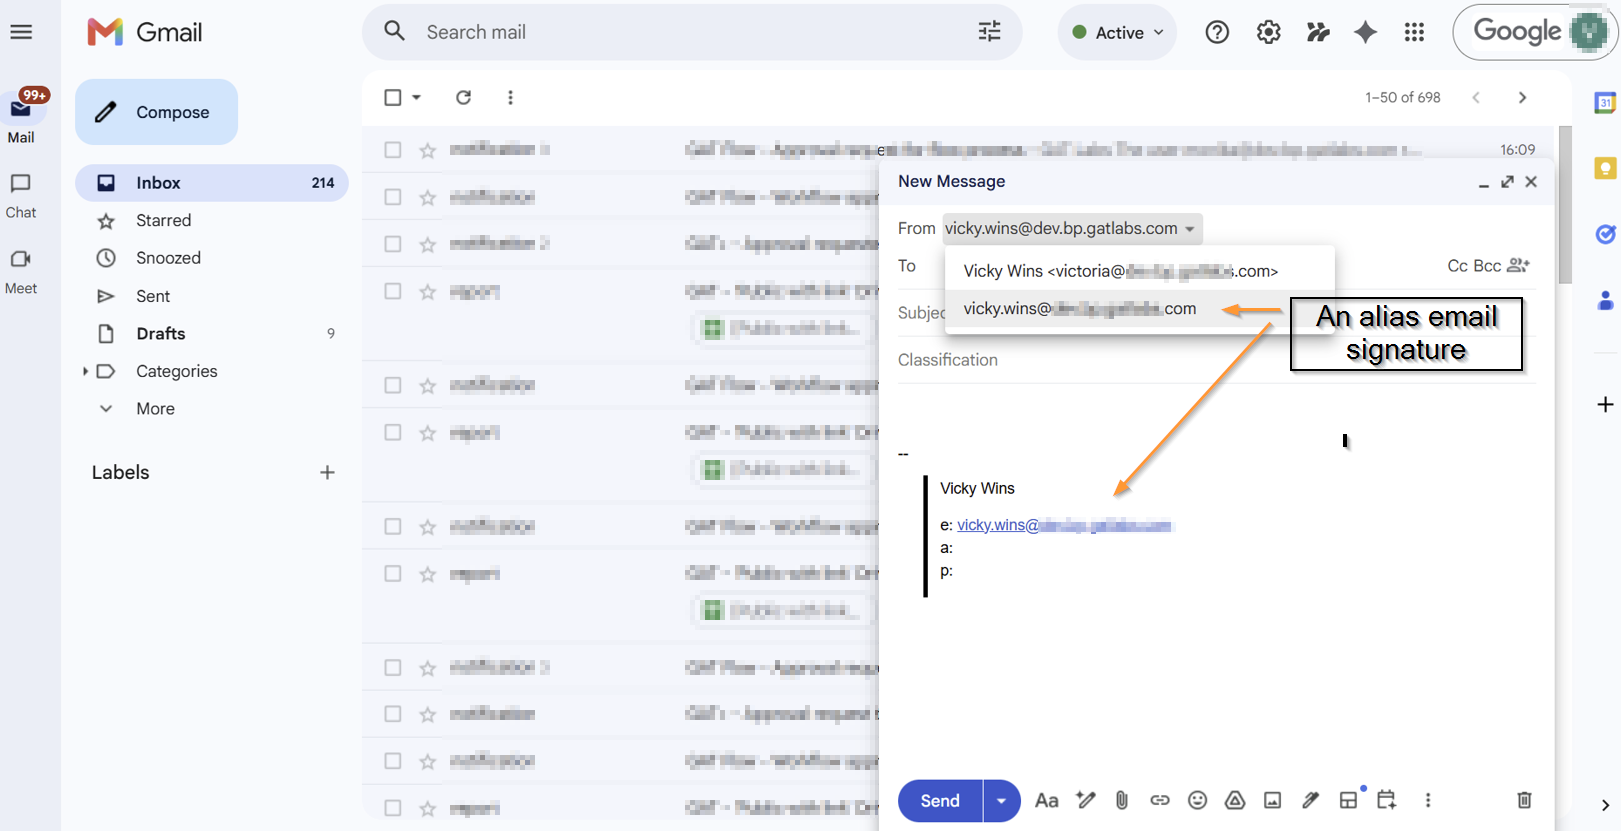
Task: Select the checkbox of the 16:09 email
Action: (393, 150)
